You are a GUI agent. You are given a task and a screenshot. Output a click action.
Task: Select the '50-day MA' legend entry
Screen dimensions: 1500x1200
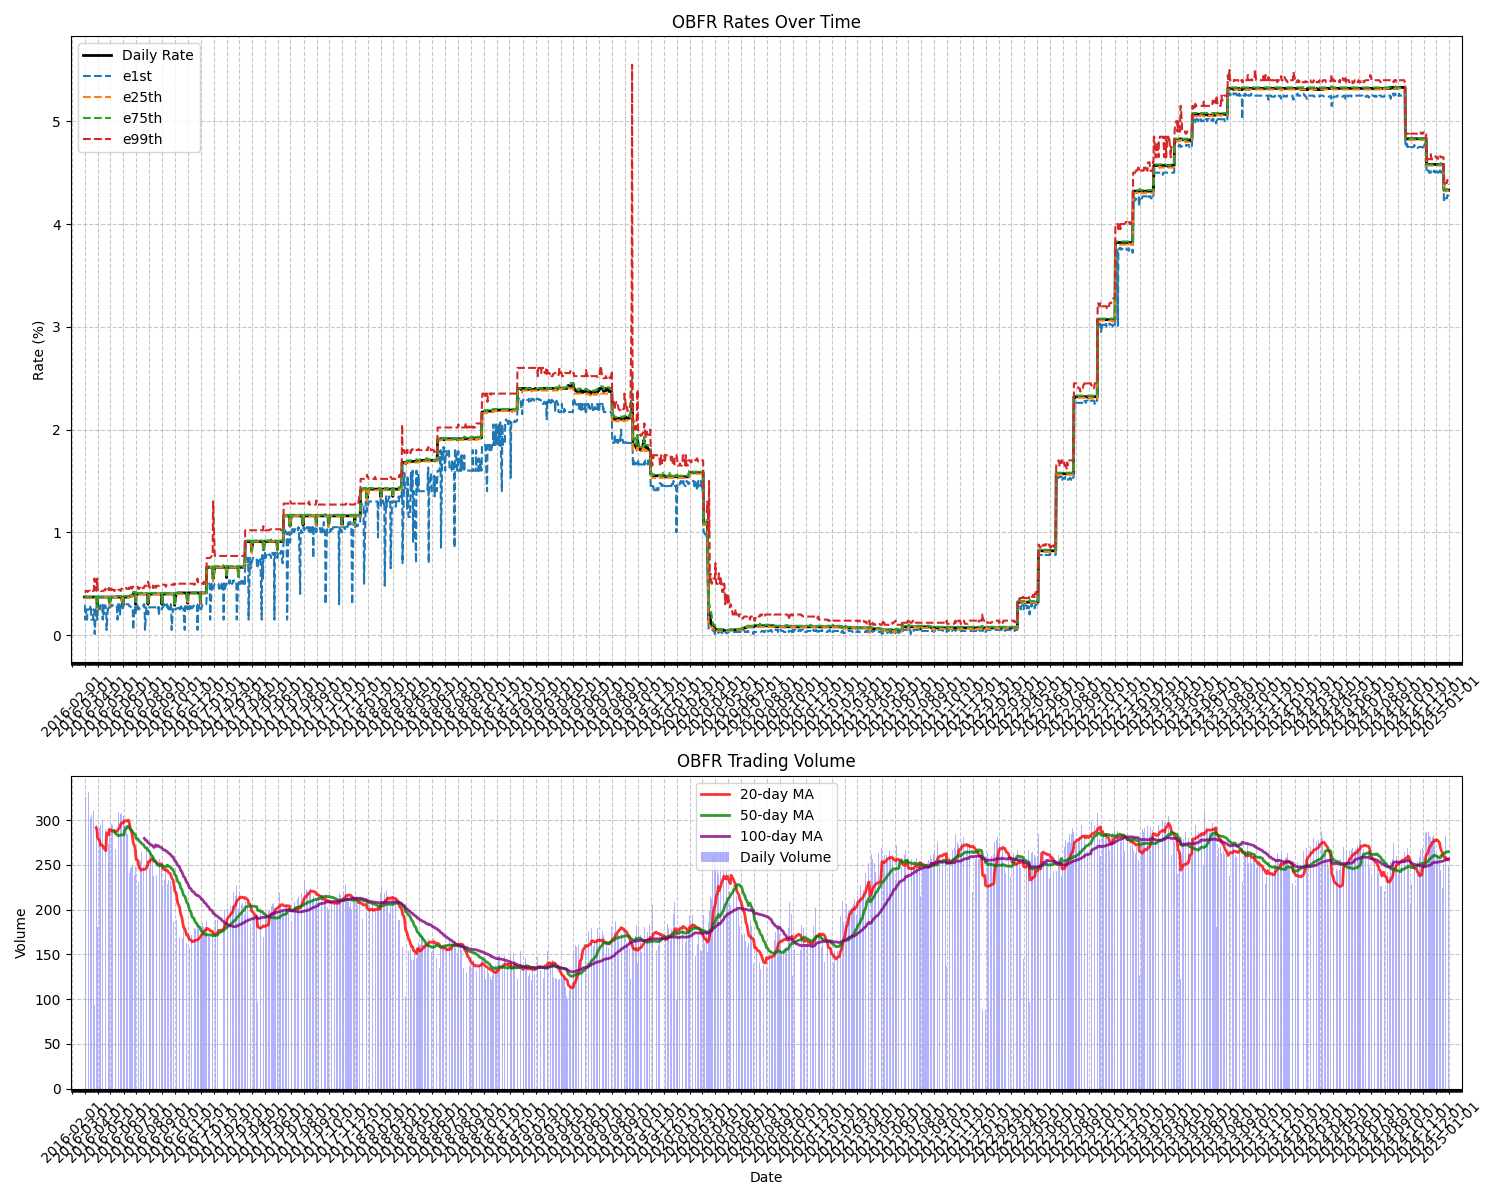(776, 816)
